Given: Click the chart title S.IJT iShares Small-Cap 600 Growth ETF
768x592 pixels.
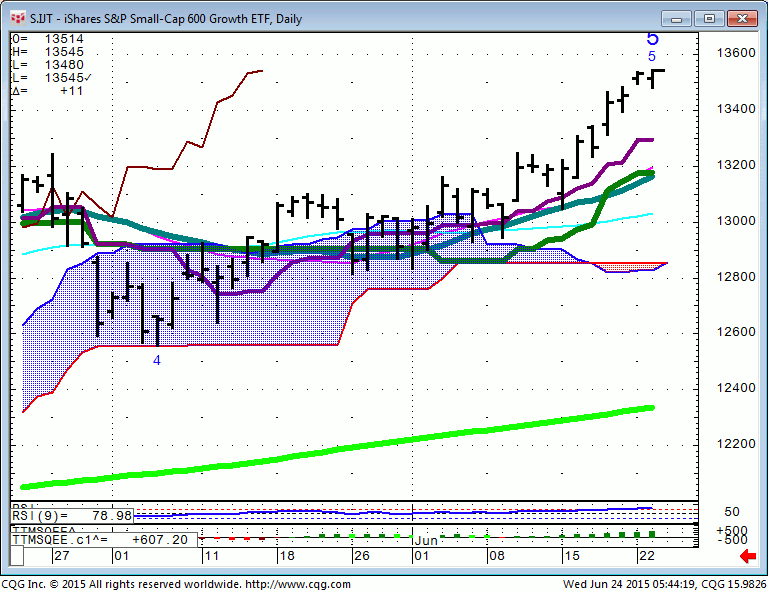Looking at the screenshot, I should coord(166,19).
